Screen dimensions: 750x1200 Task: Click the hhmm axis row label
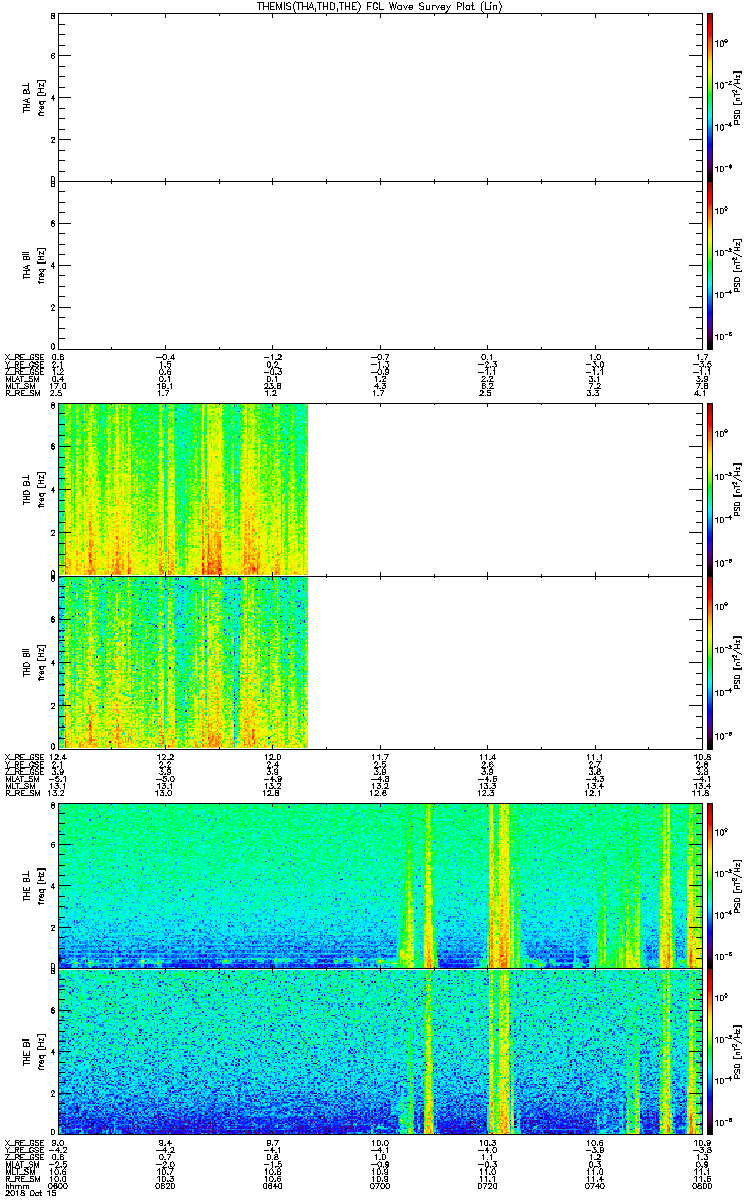[x=15, y=1185]
